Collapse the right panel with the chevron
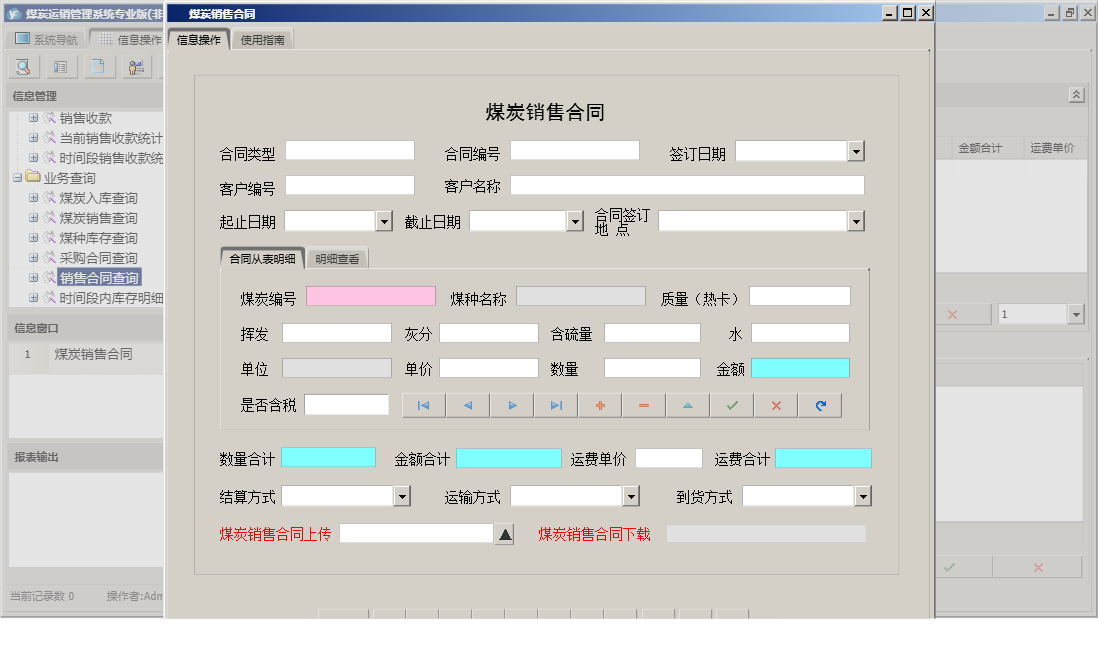The image size is (1098, 655). 1076,93
